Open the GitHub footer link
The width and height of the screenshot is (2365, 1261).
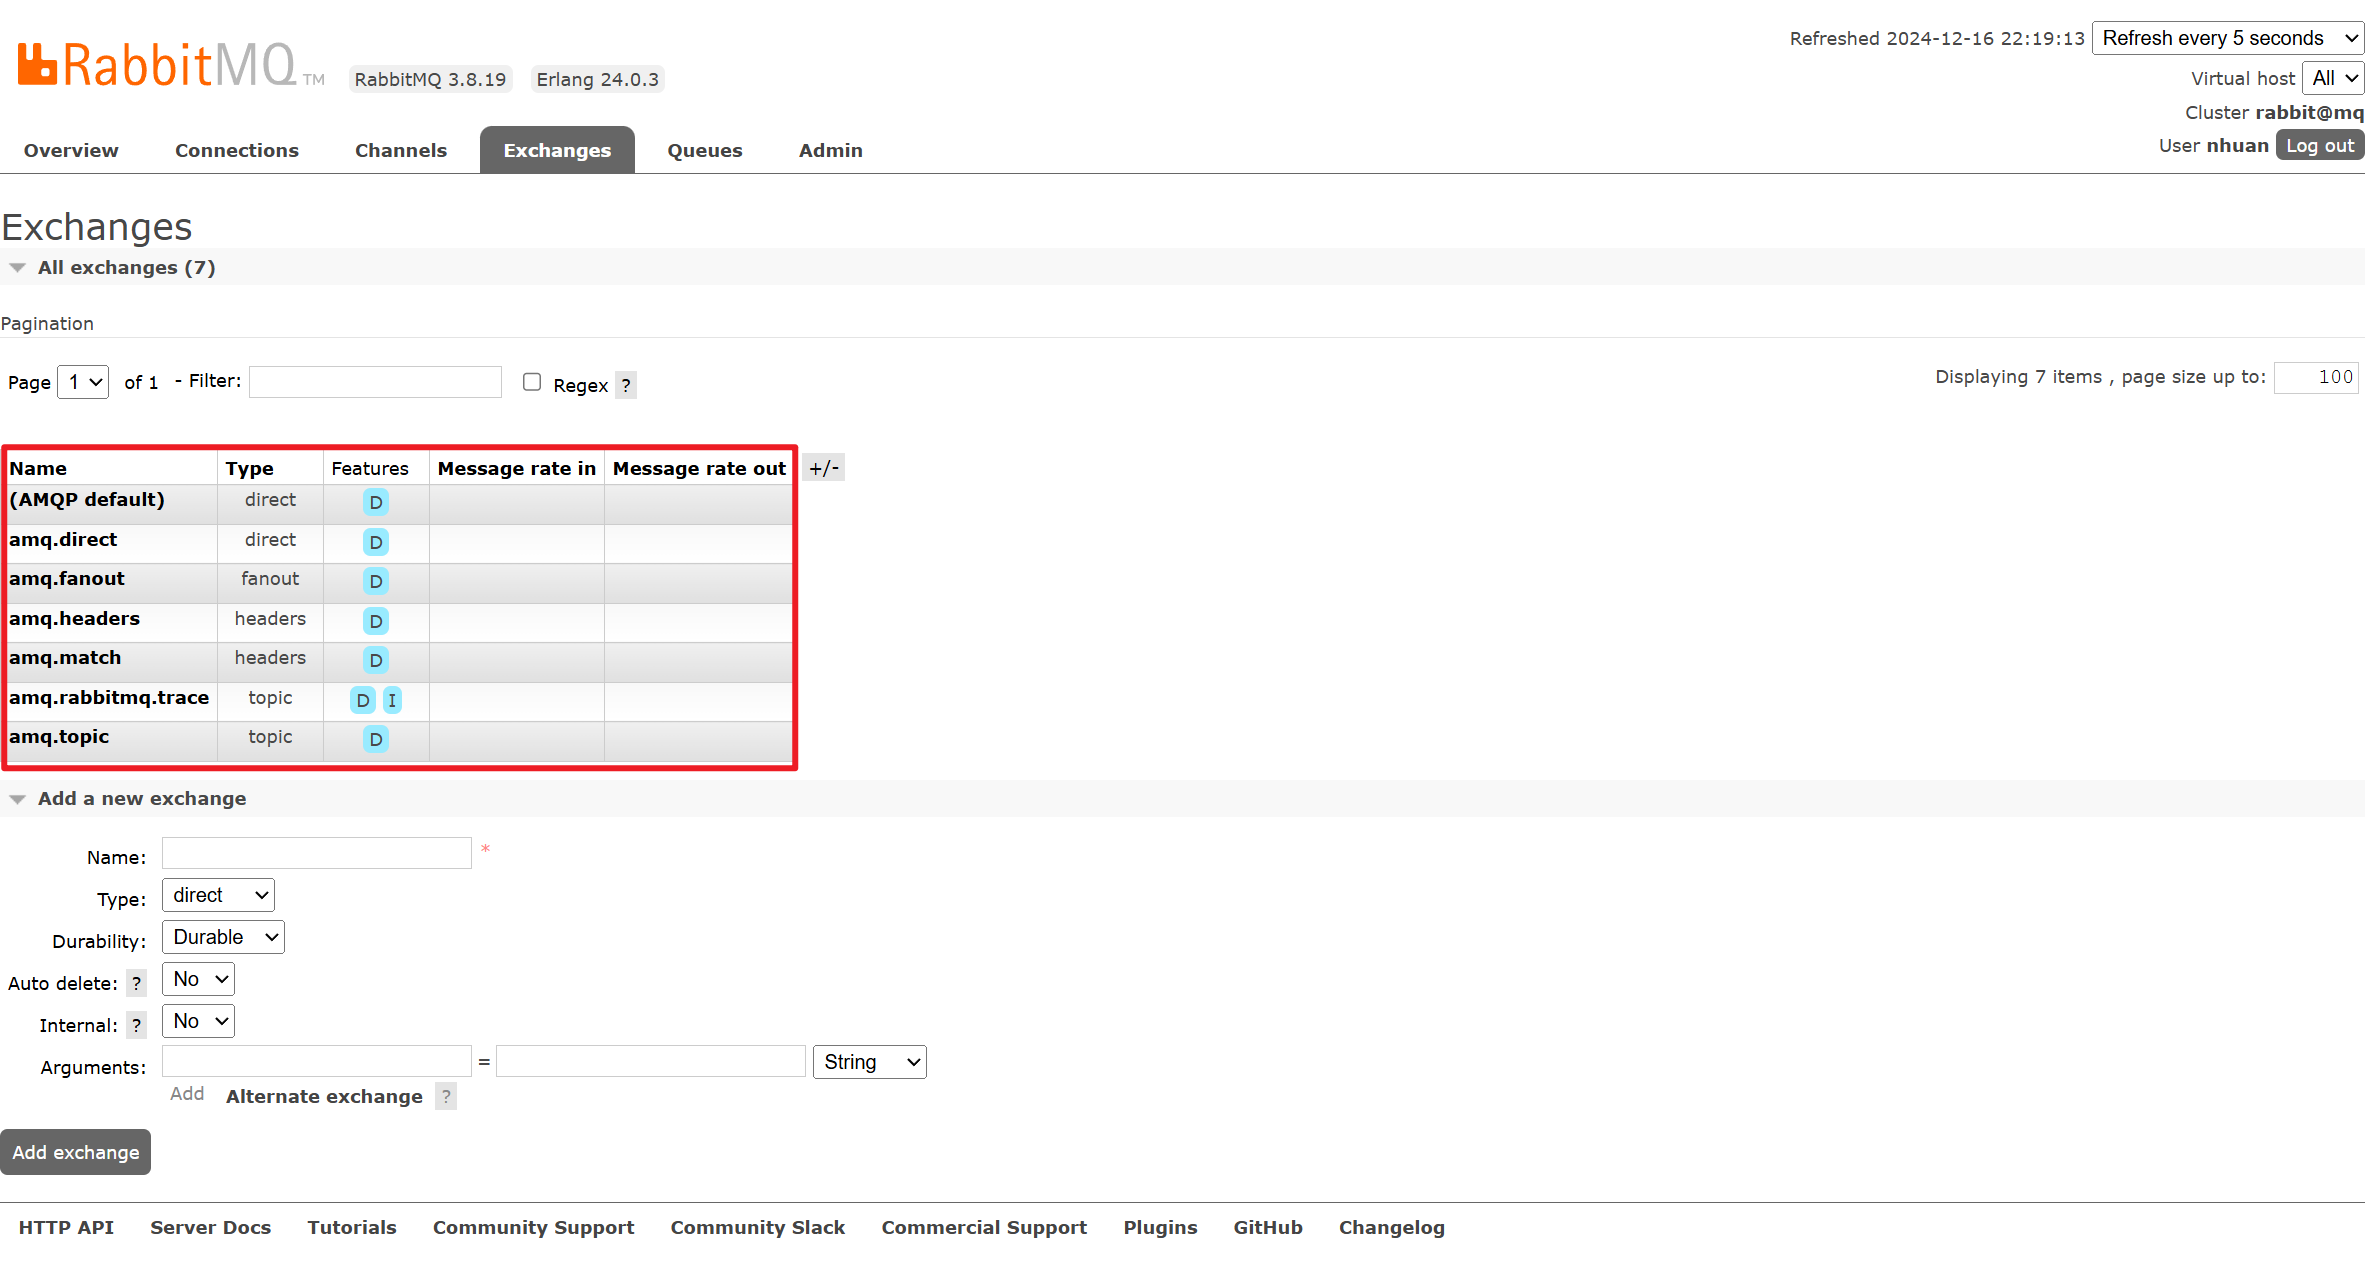pos(1268,1227)
